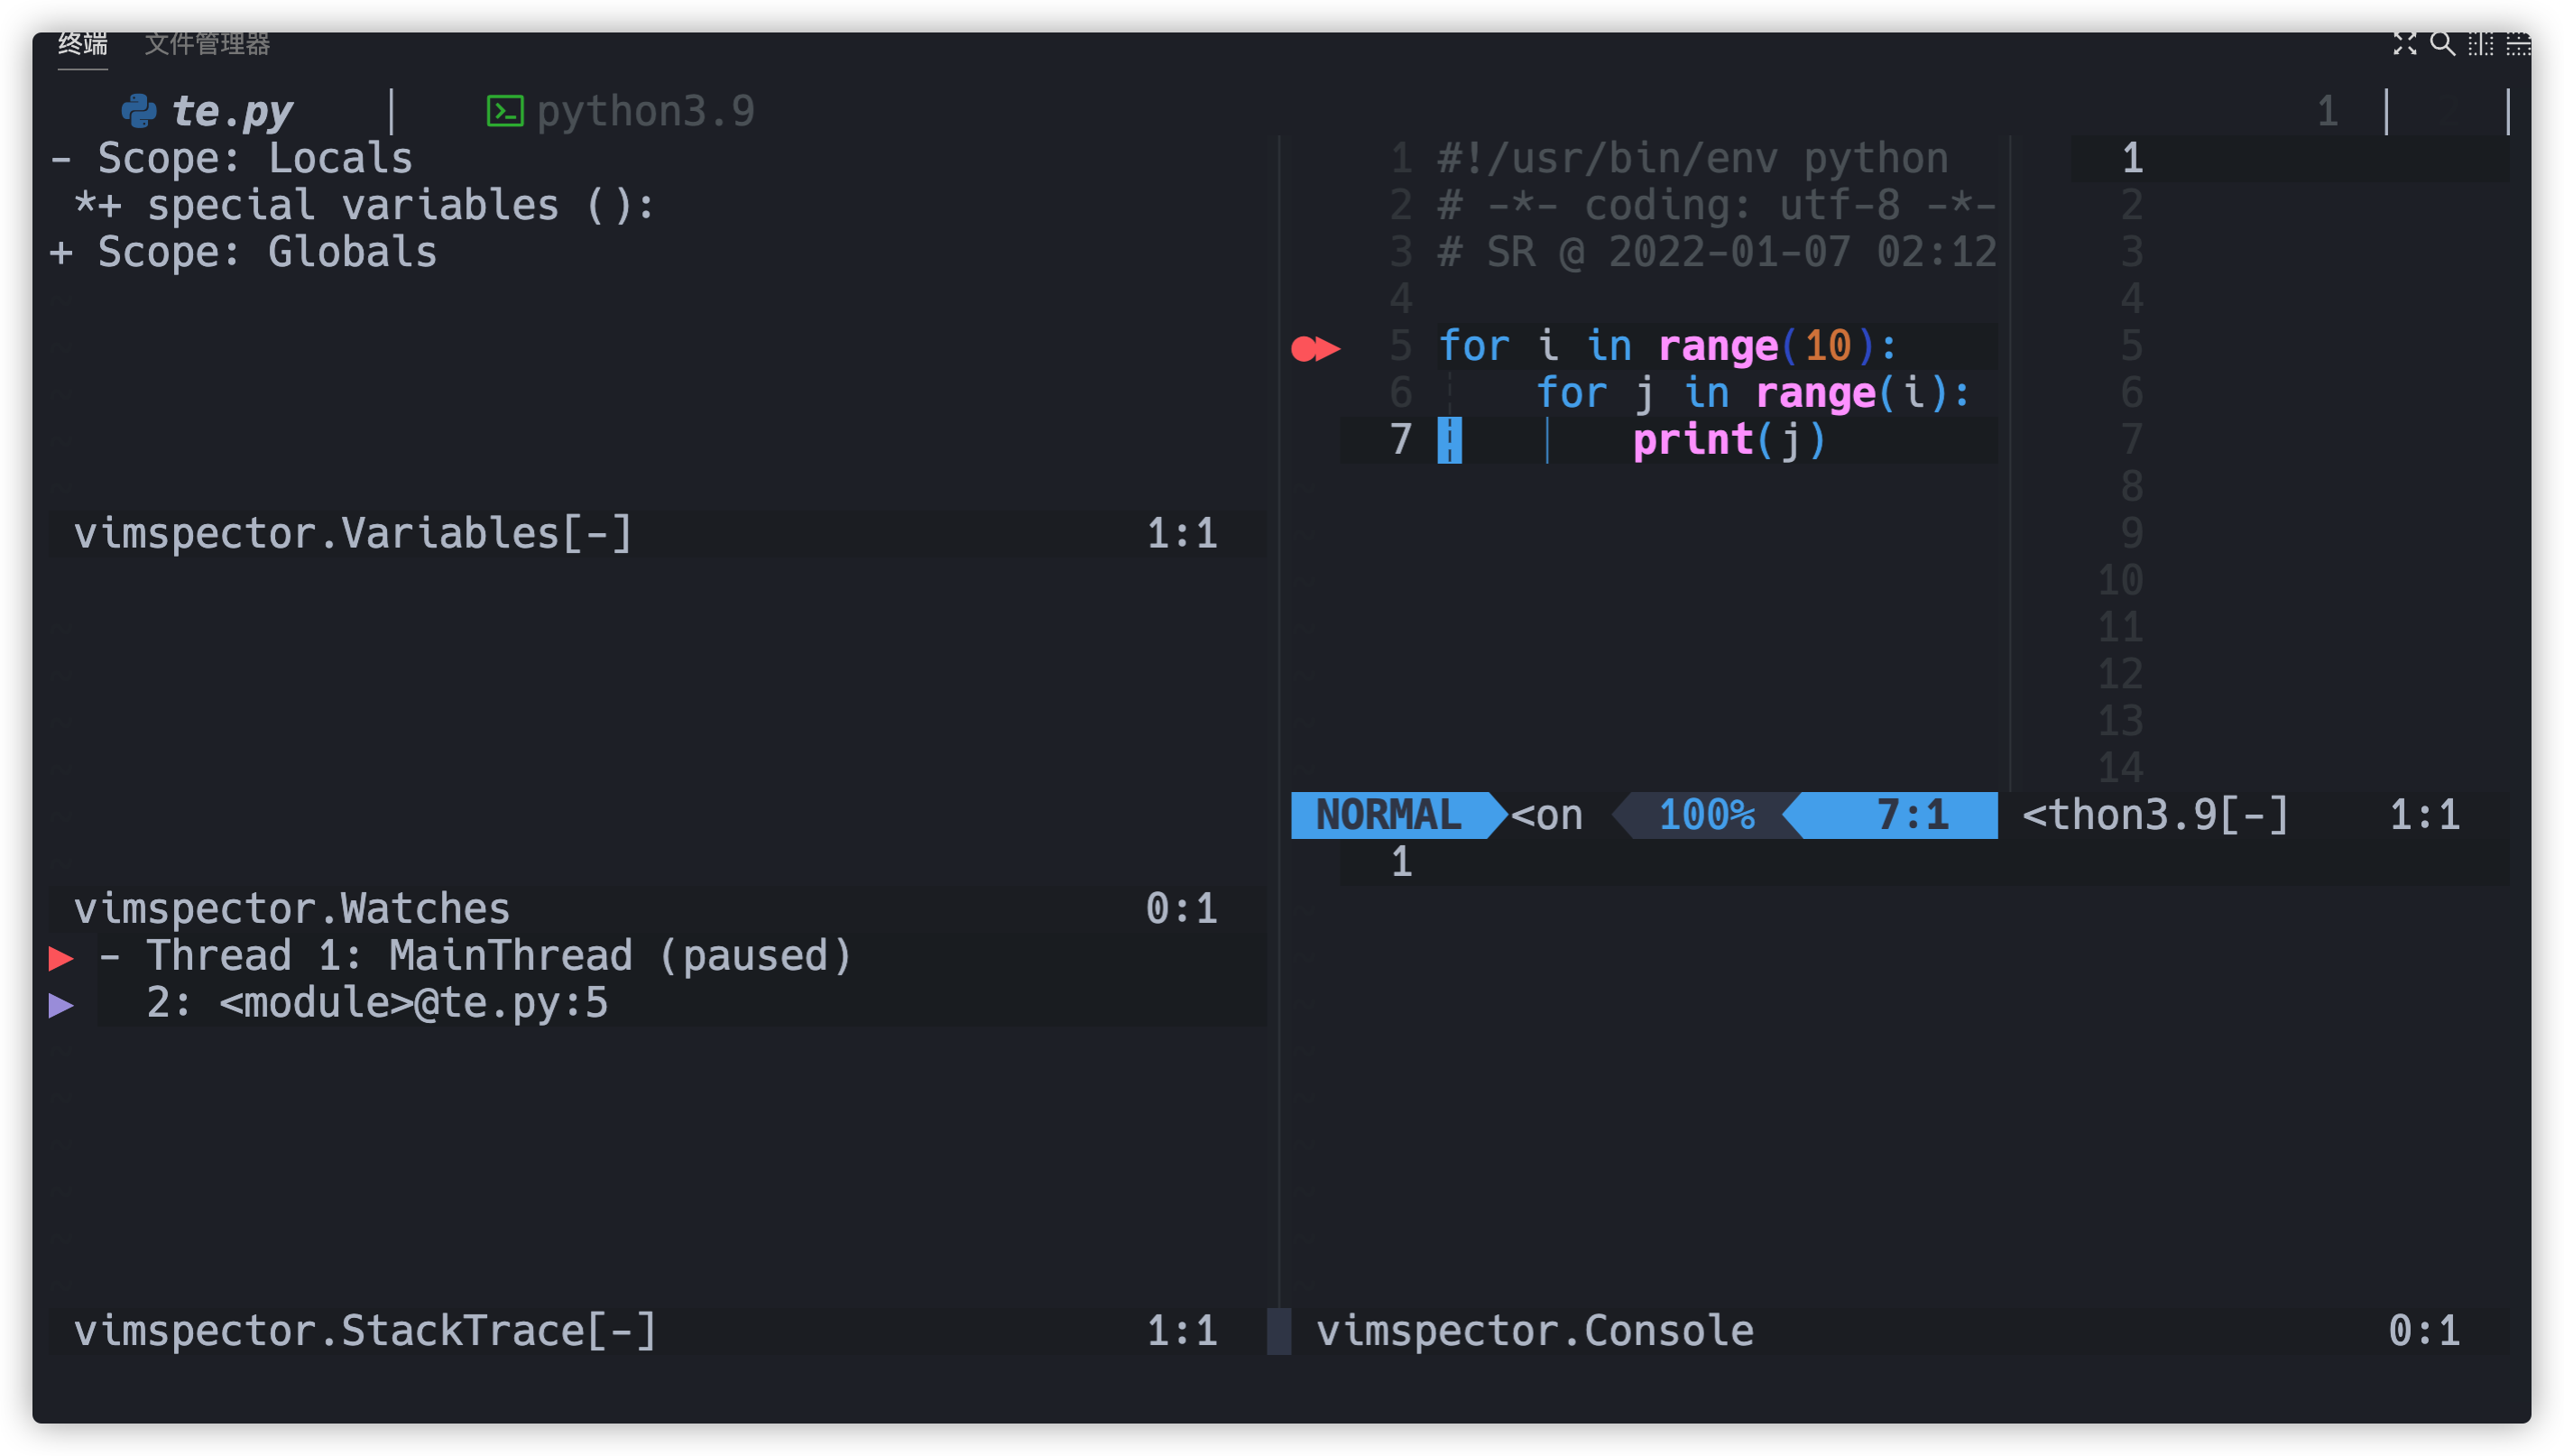Click empty line number 4 in code gutter
Viewport: 2564px width, 1456px height.
[1401, 299]
